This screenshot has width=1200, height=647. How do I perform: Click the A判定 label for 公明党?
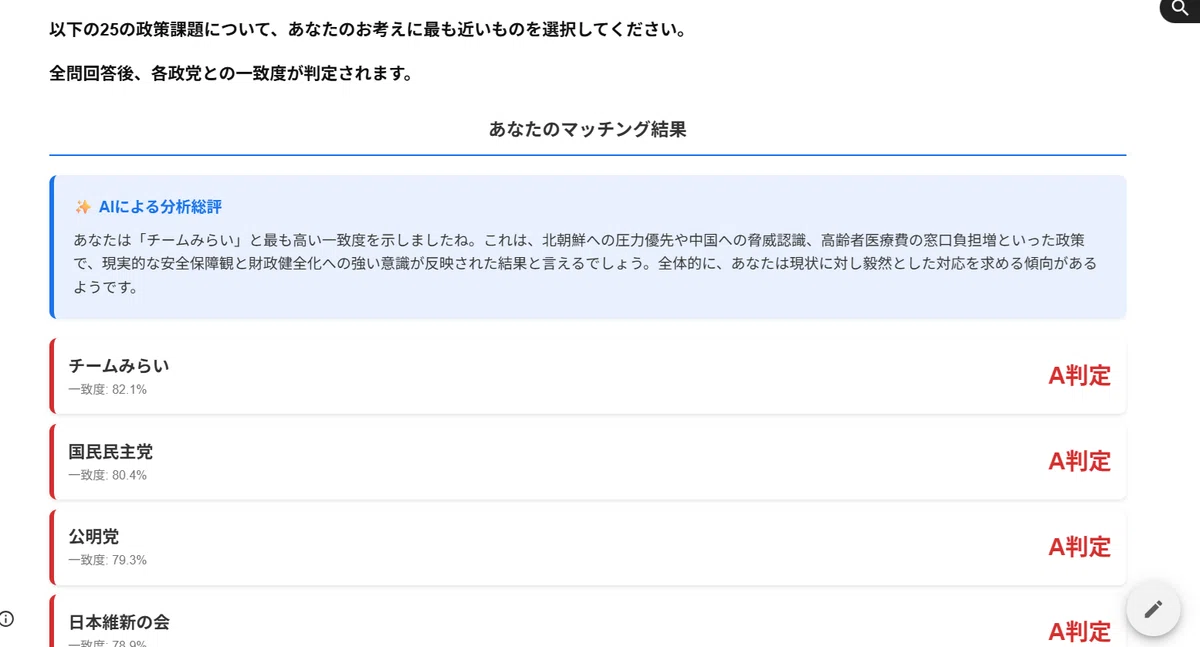[1079, 547]
